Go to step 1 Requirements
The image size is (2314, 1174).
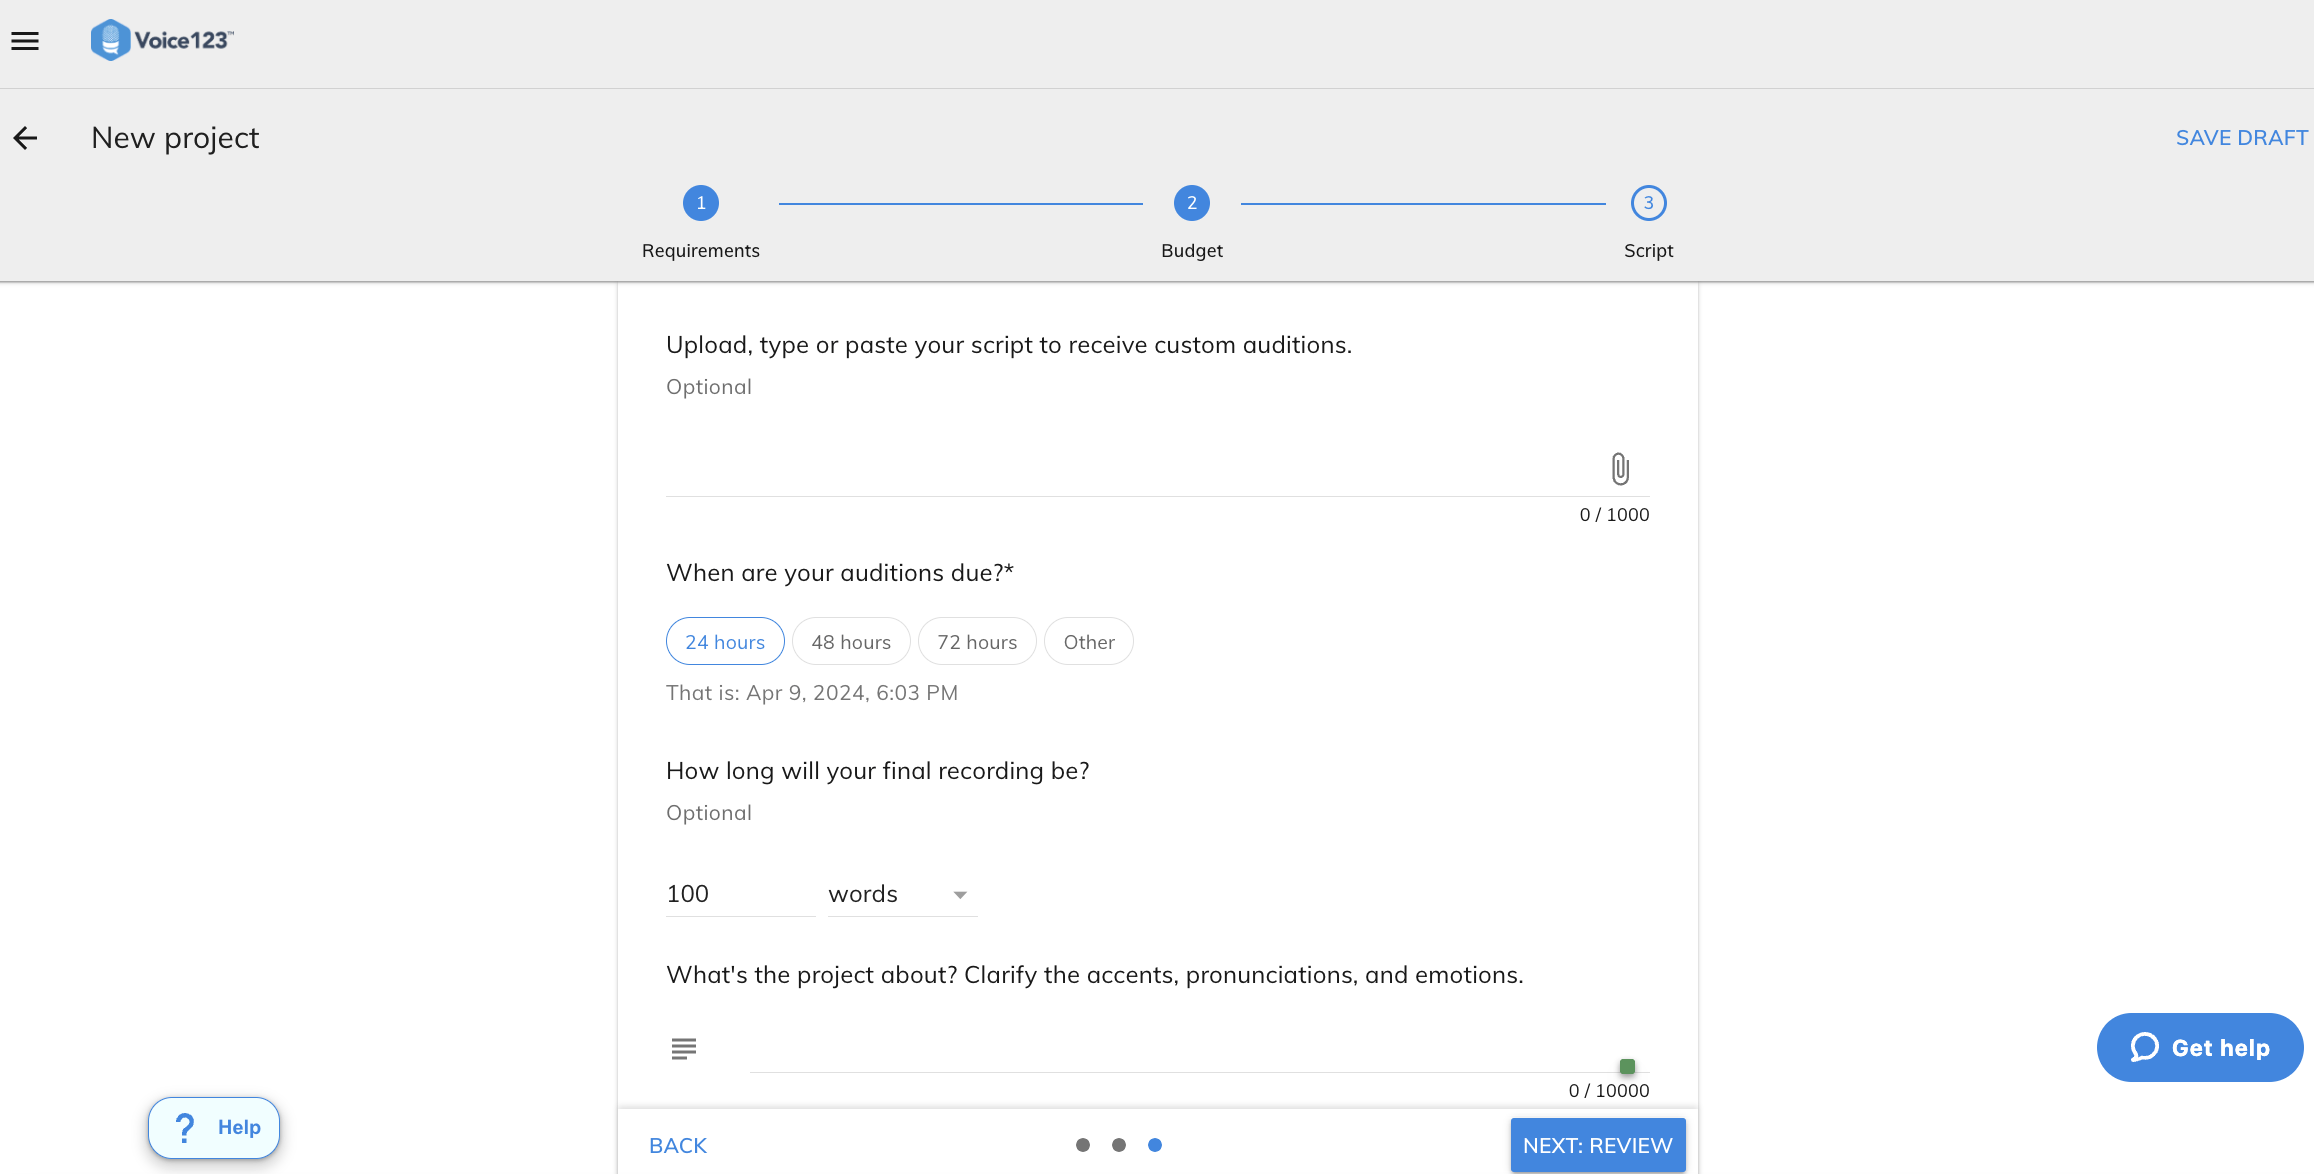(701, 204)
